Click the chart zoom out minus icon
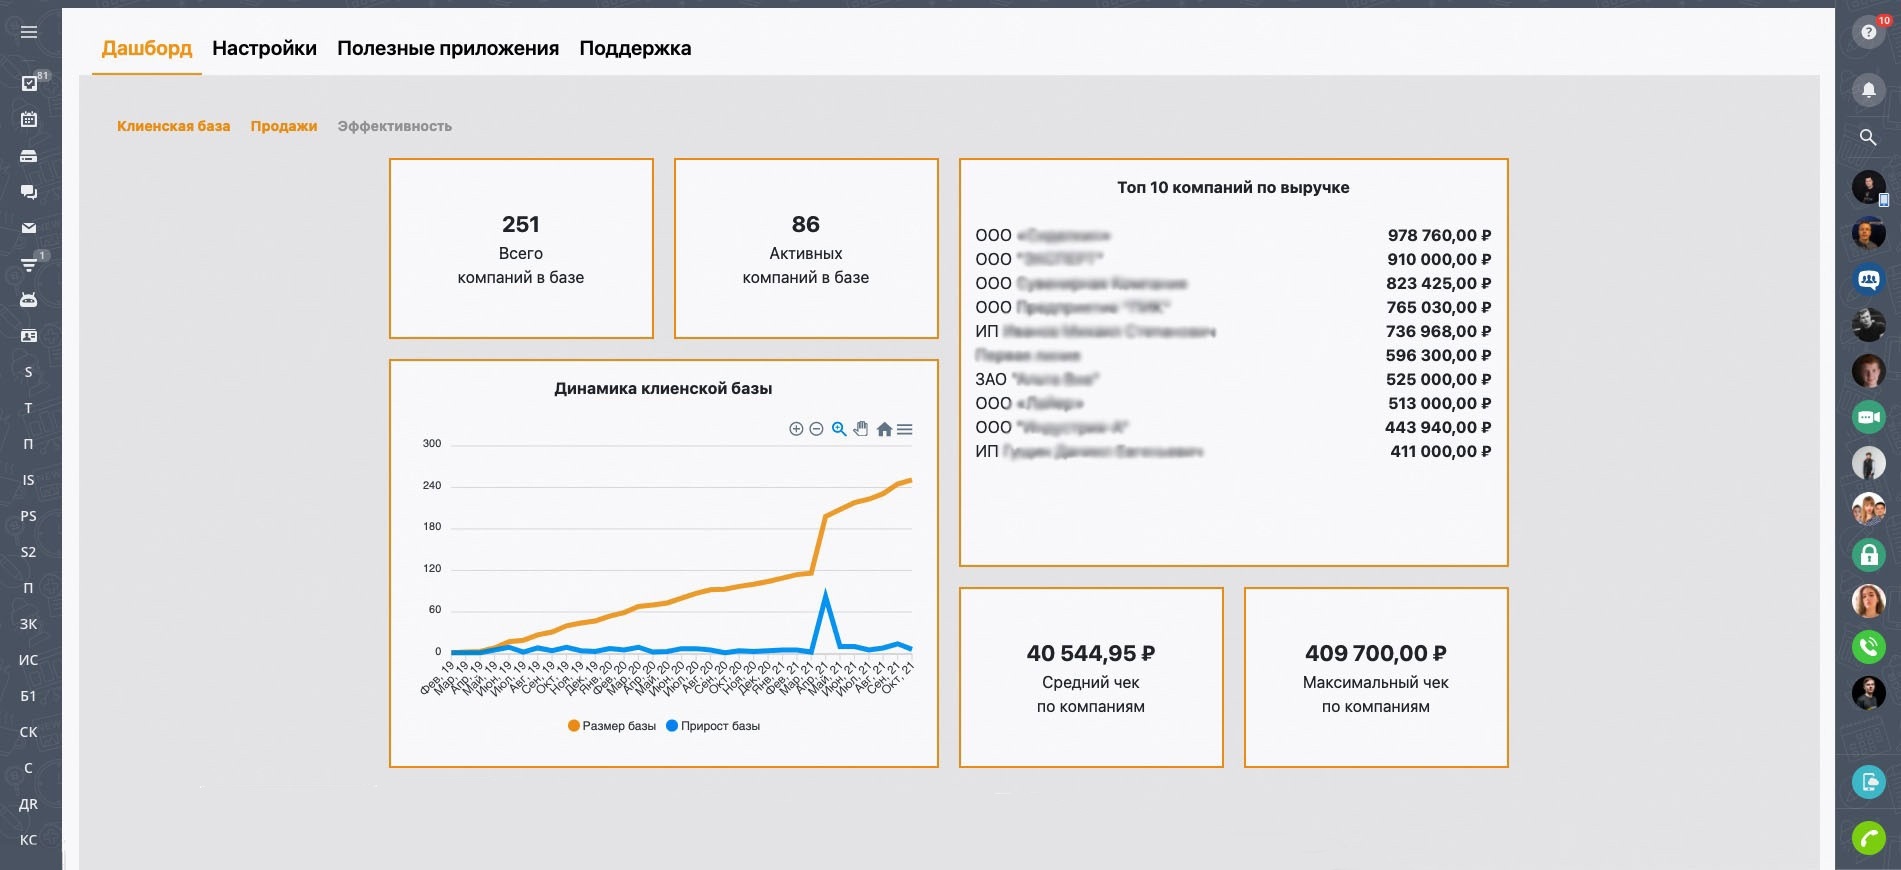1901x870 pixels. 816,429
